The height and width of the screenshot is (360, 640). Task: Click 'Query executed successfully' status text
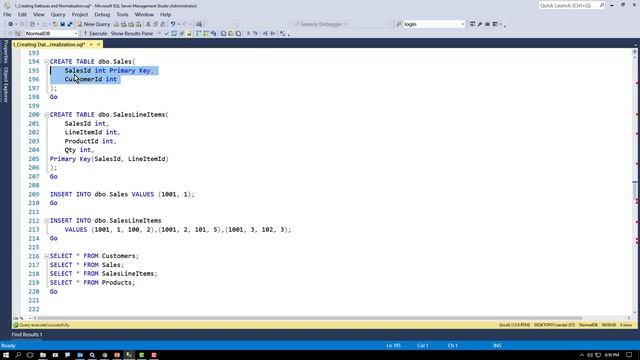44,325
